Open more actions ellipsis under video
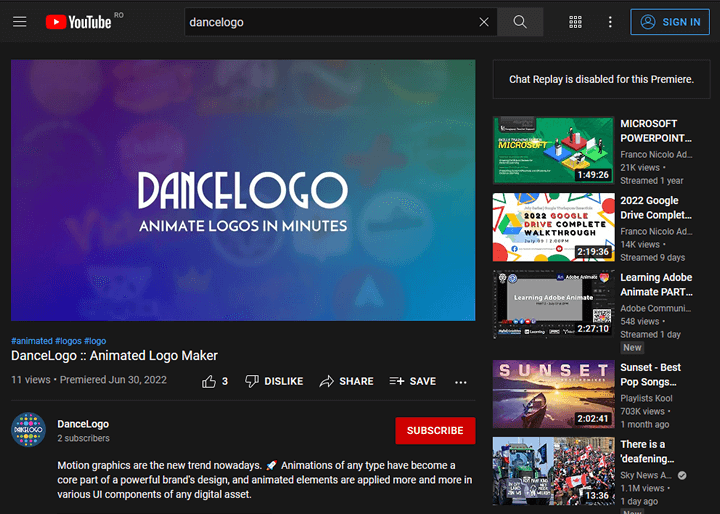The image size is (720, 514). (x=461, y=382)
